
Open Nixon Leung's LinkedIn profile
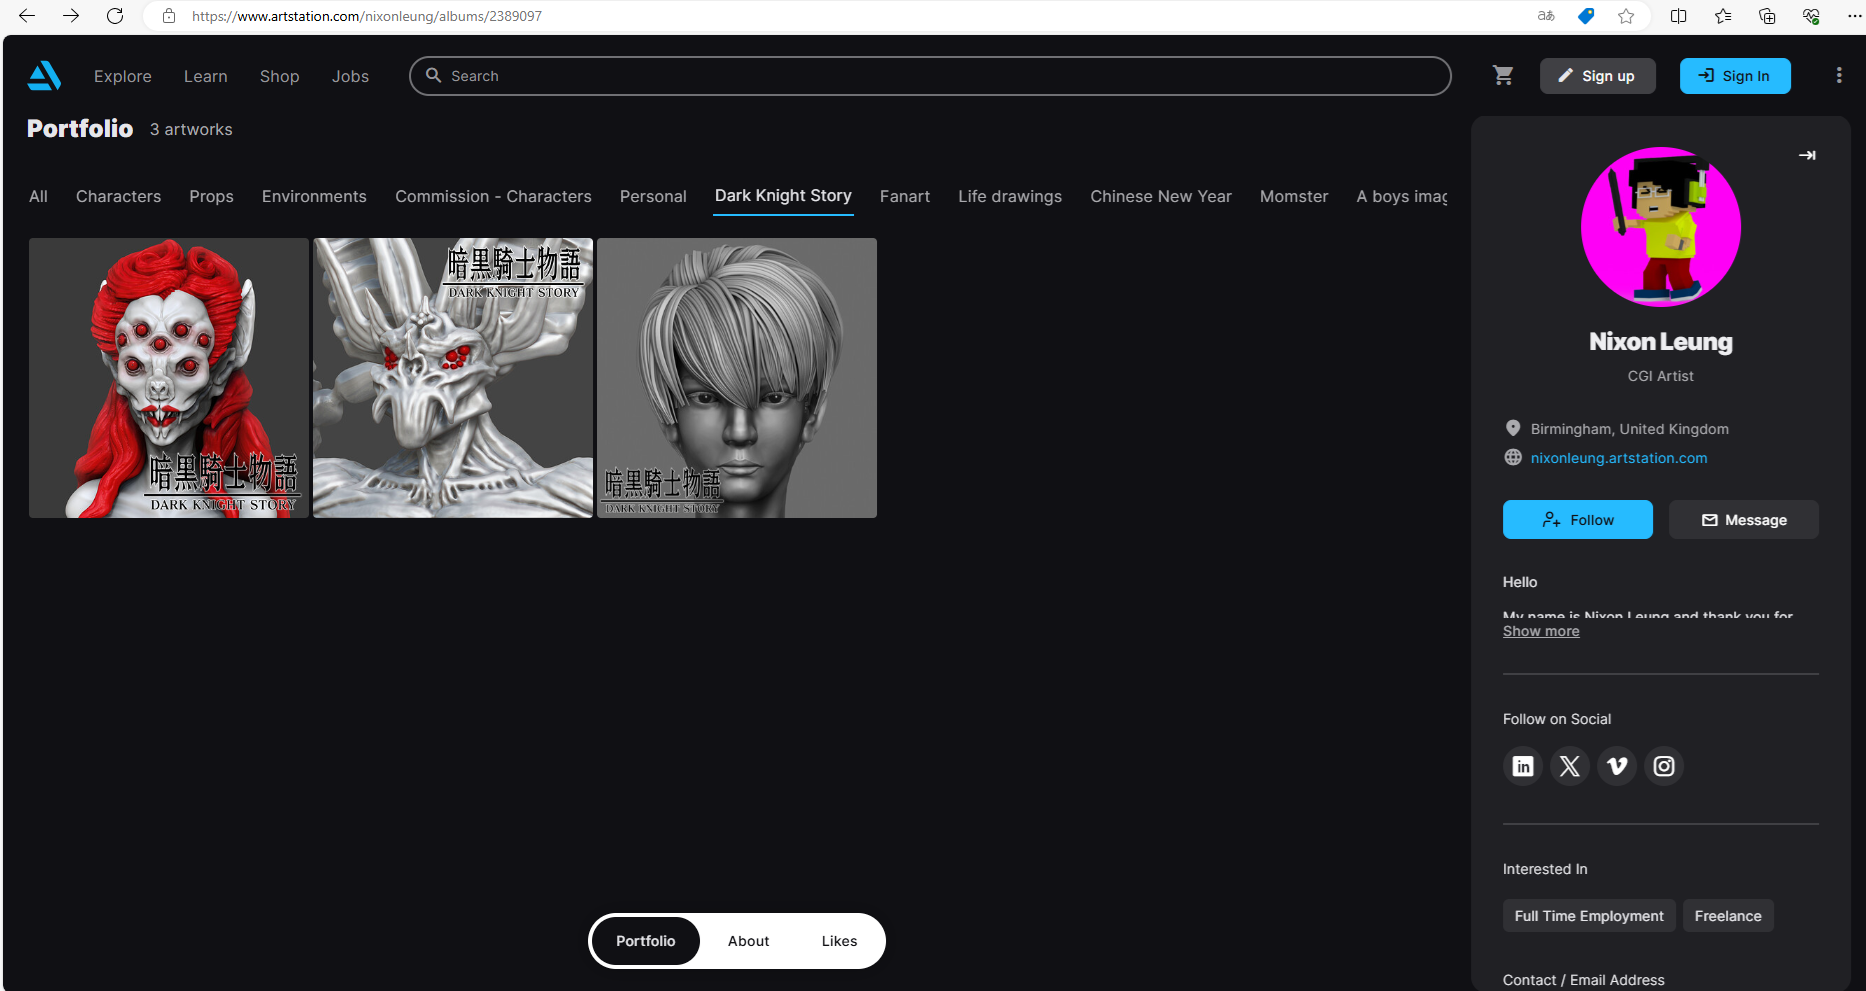1522,766
